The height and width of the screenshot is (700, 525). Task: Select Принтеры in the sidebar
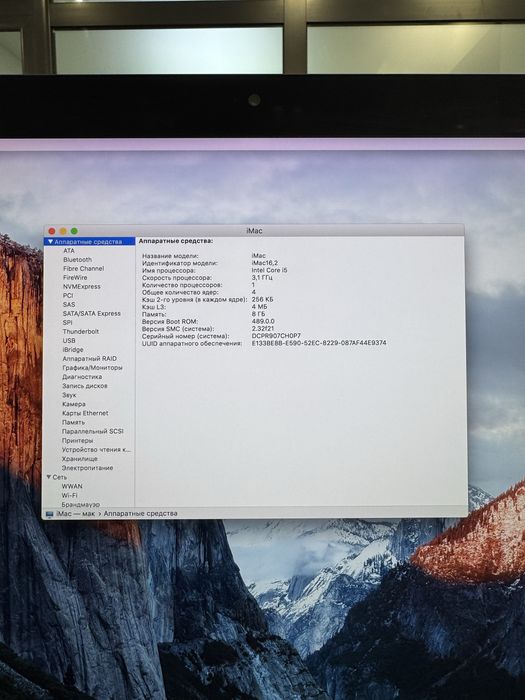[x=77, y=440]
